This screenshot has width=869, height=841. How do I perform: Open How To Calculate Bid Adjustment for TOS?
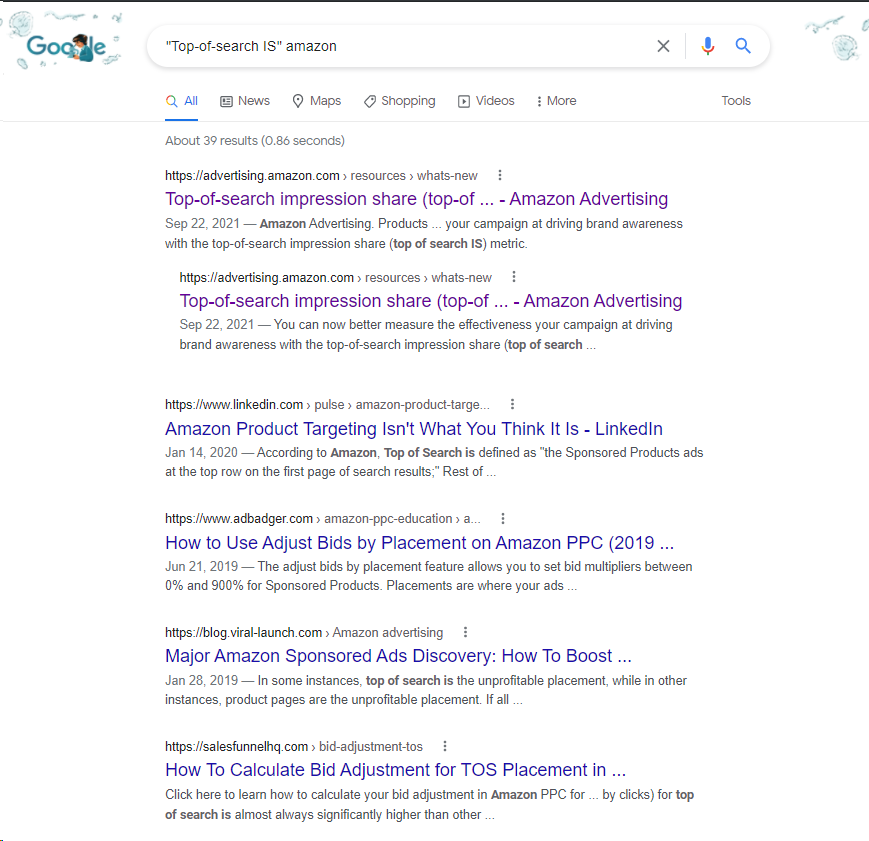click(395, 771)
